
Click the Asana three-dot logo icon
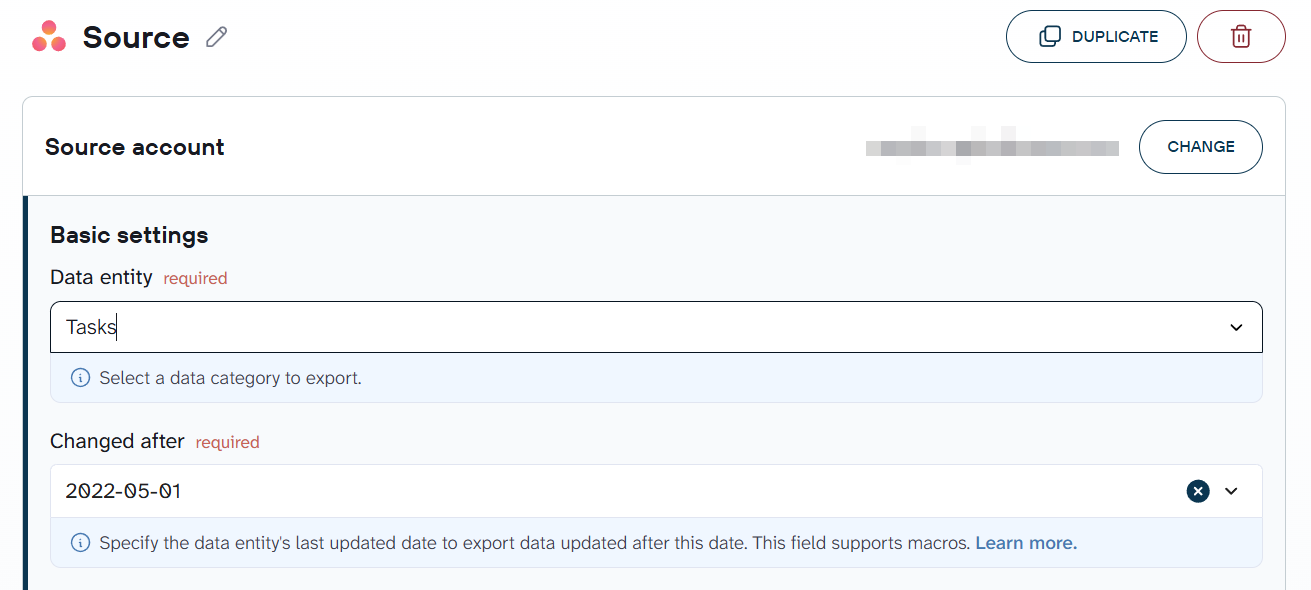point(49,37)
